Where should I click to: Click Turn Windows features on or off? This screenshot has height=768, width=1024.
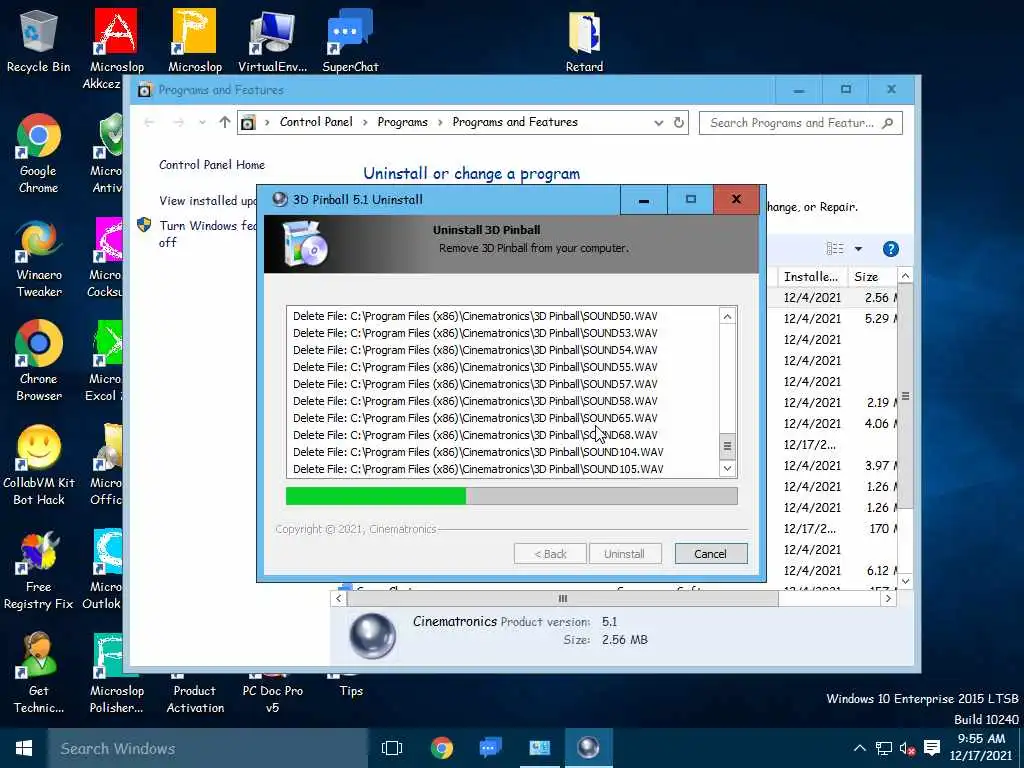pos(208,234)
